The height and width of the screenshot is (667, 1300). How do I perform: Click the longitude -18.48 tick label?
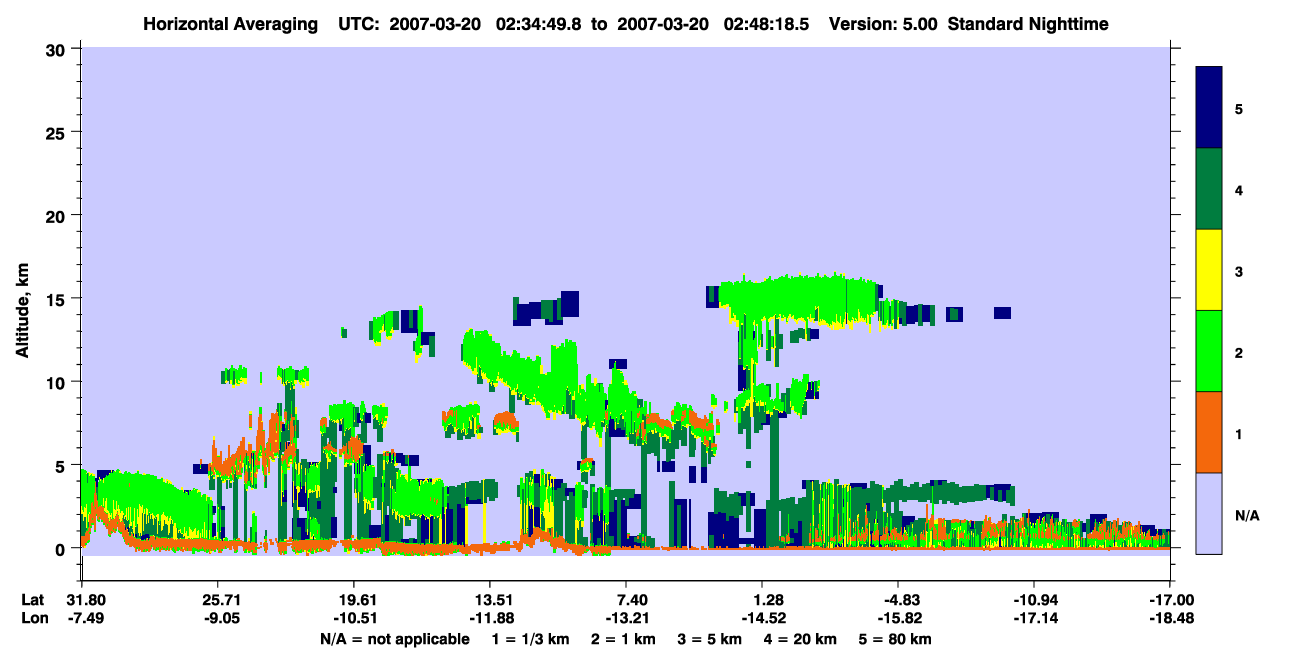(x=1170, y=618)
